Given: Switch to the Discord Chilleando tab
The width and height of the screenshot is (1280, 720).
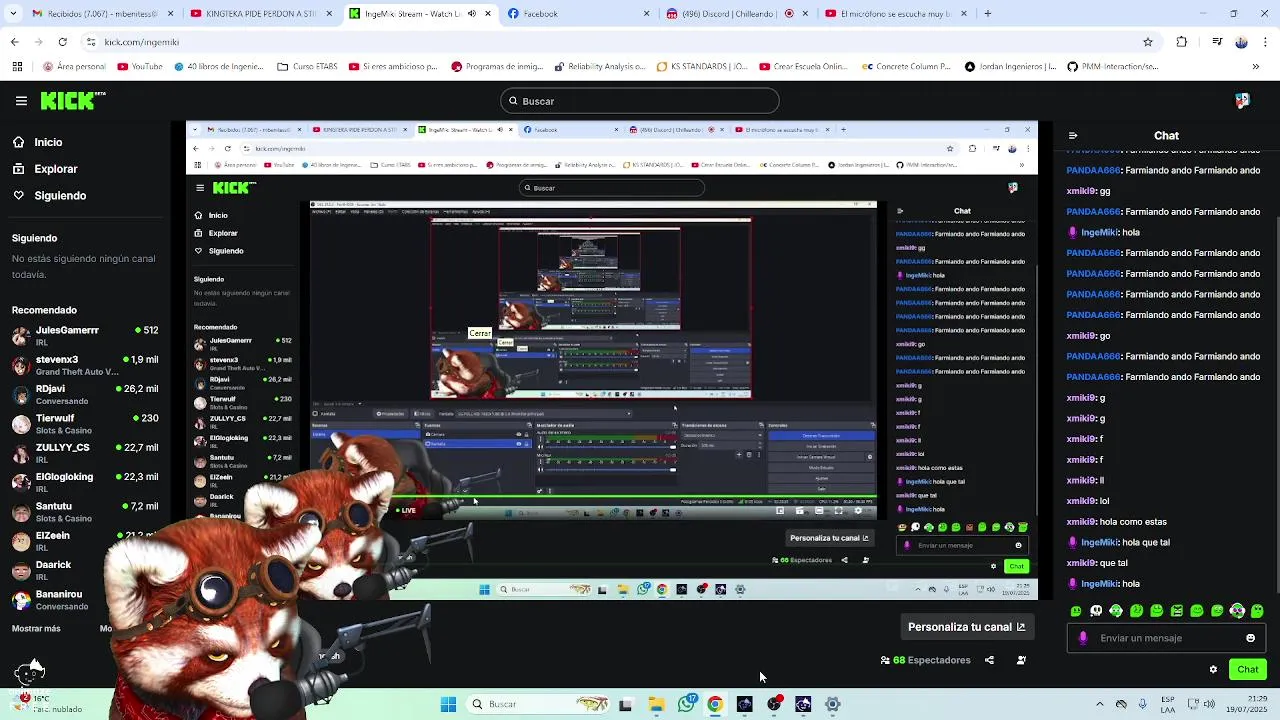Looking at the screenshot, I should (x=737, y=14).
